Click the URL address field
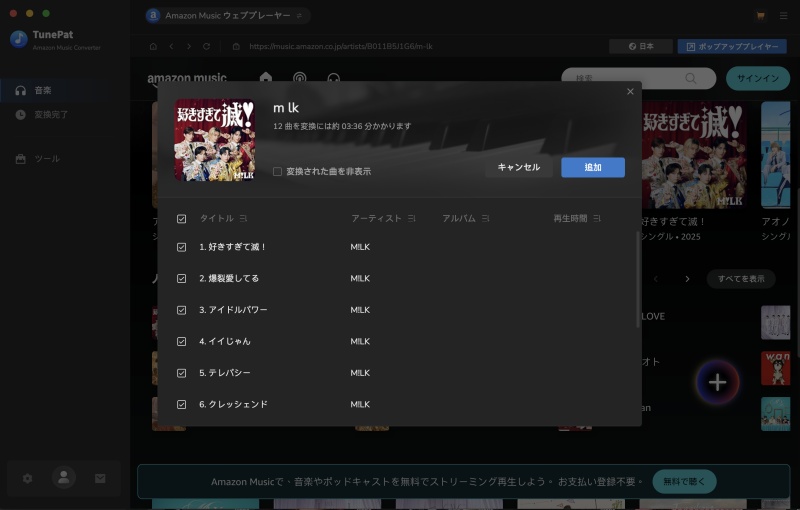This screenshot has height=510, width=800. tap(341, 46)
